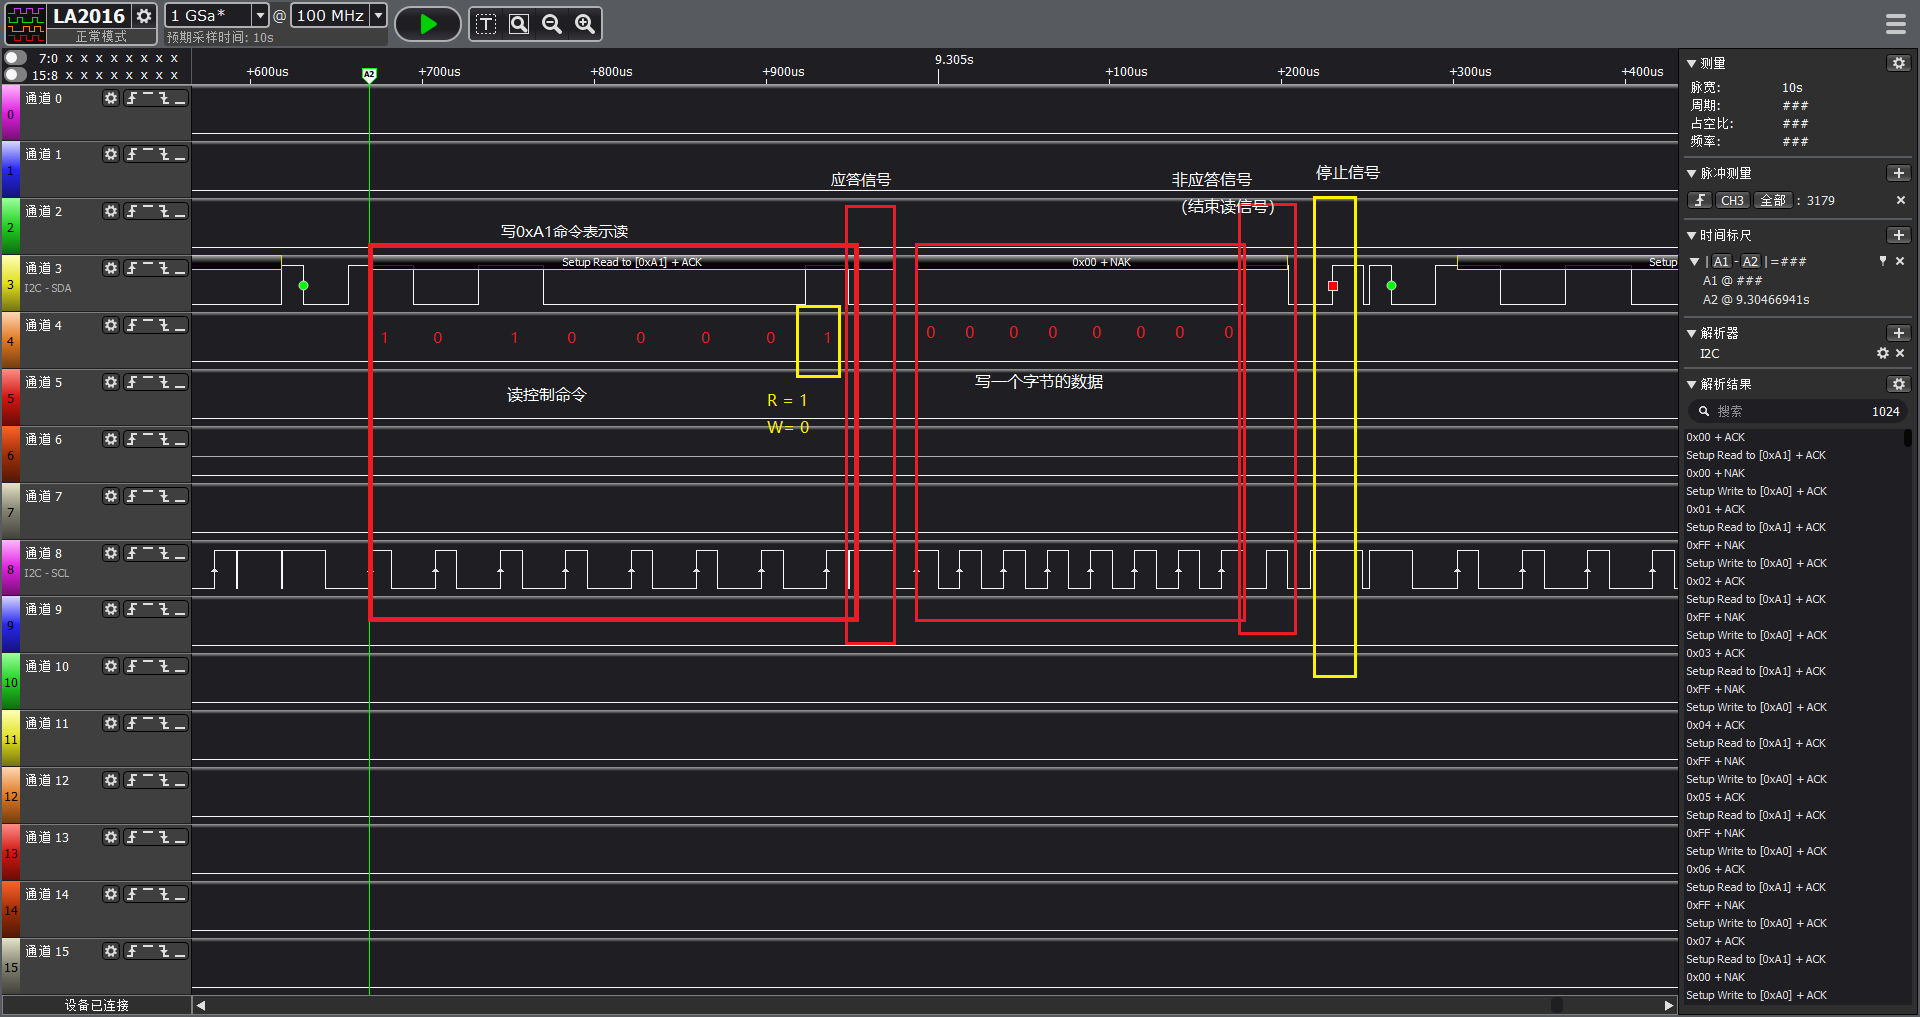The image size is (1920, 1017).
Task: Open the hamburger main menu
Action: (x=1896, y=23)
